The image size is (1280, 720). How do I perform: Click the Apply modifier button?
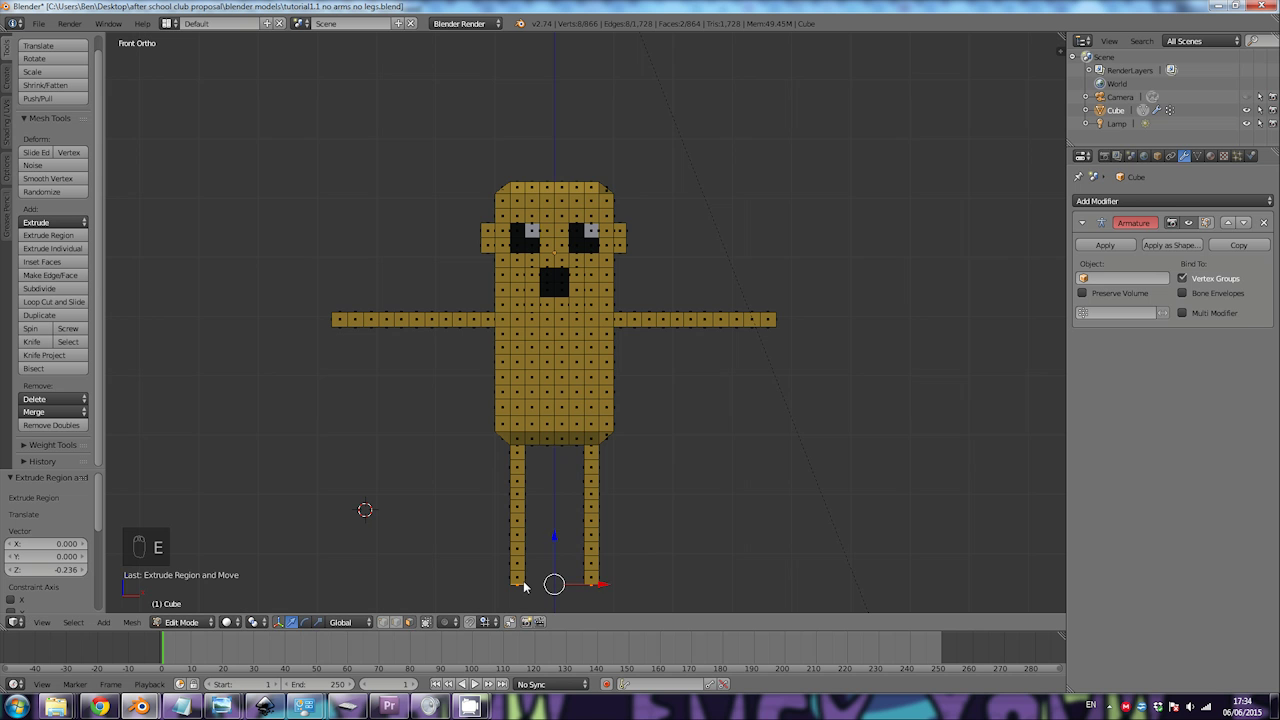click(1105, 245)
